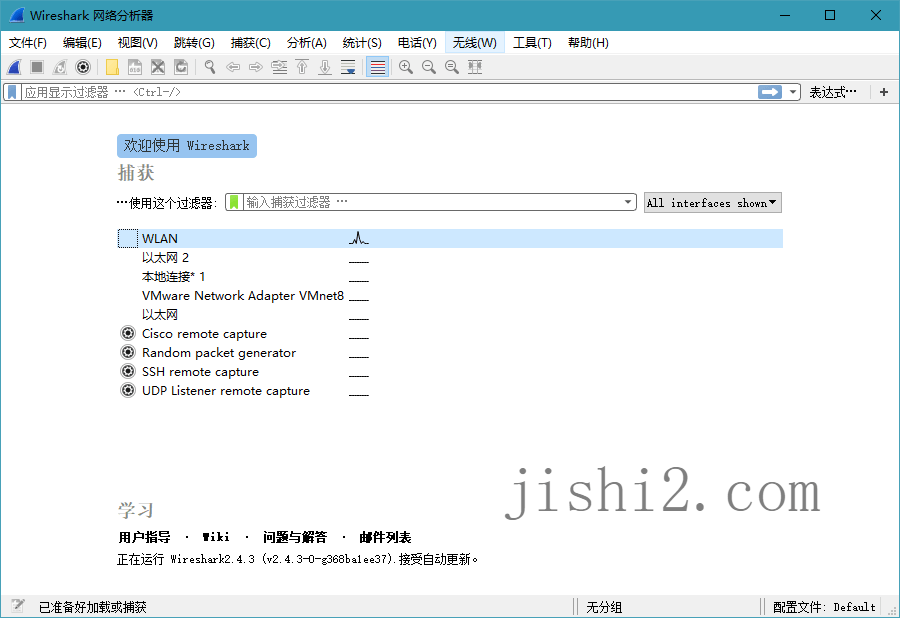Open the 无线(W) menu

pos(475,42)
